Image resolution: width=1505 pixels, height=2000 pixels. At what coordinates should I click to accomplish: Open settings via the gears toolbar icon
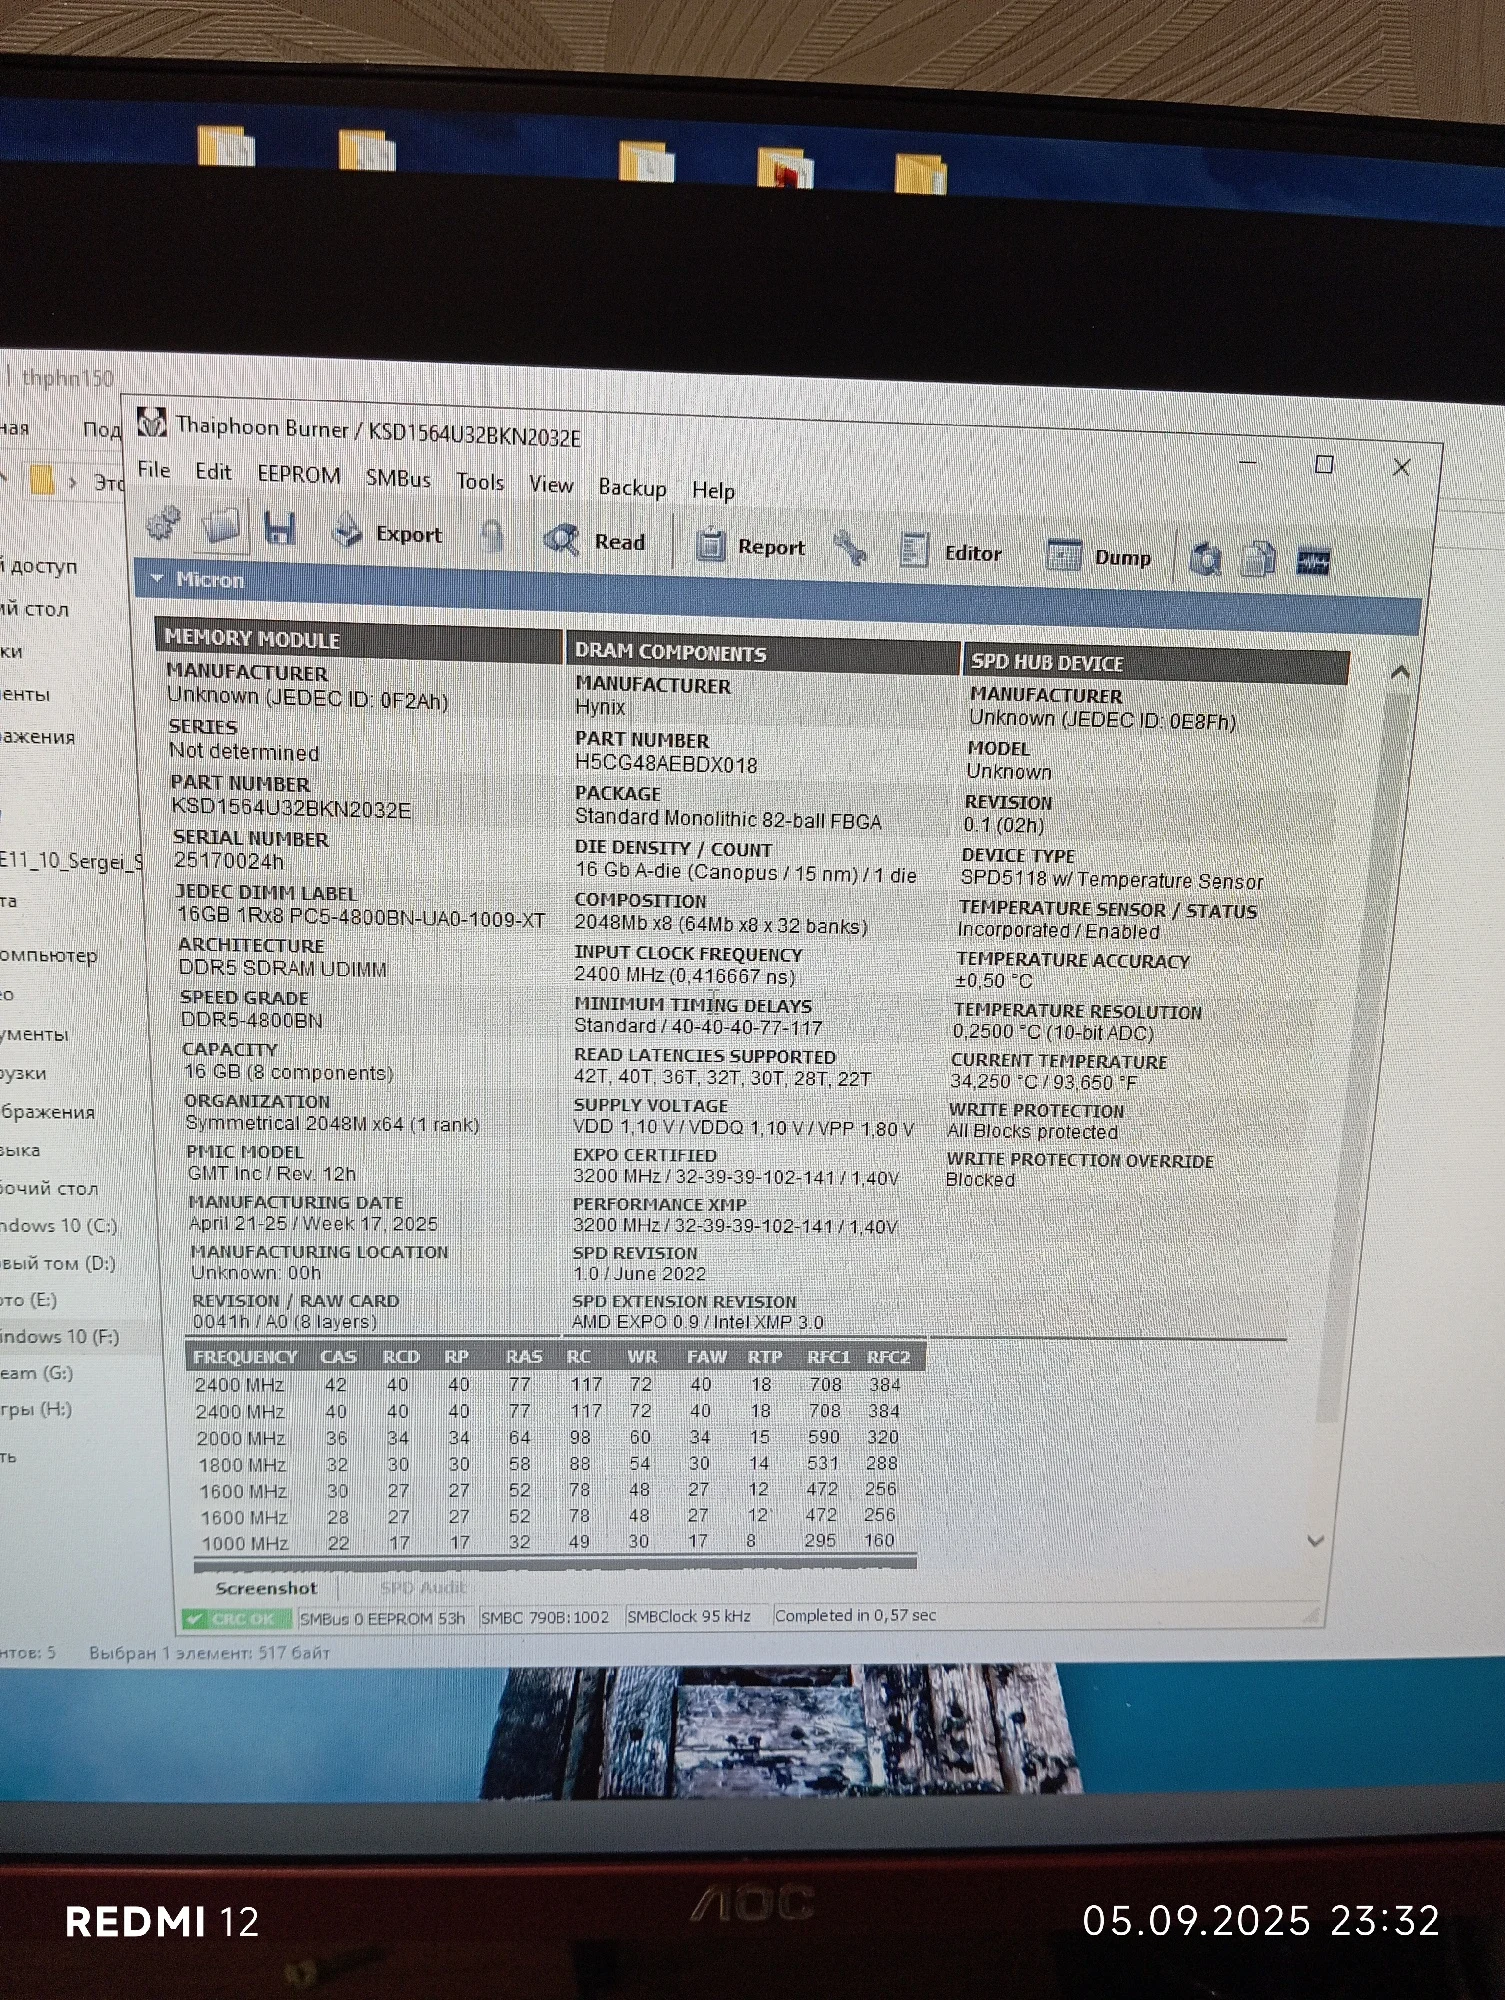pos(163,523)
